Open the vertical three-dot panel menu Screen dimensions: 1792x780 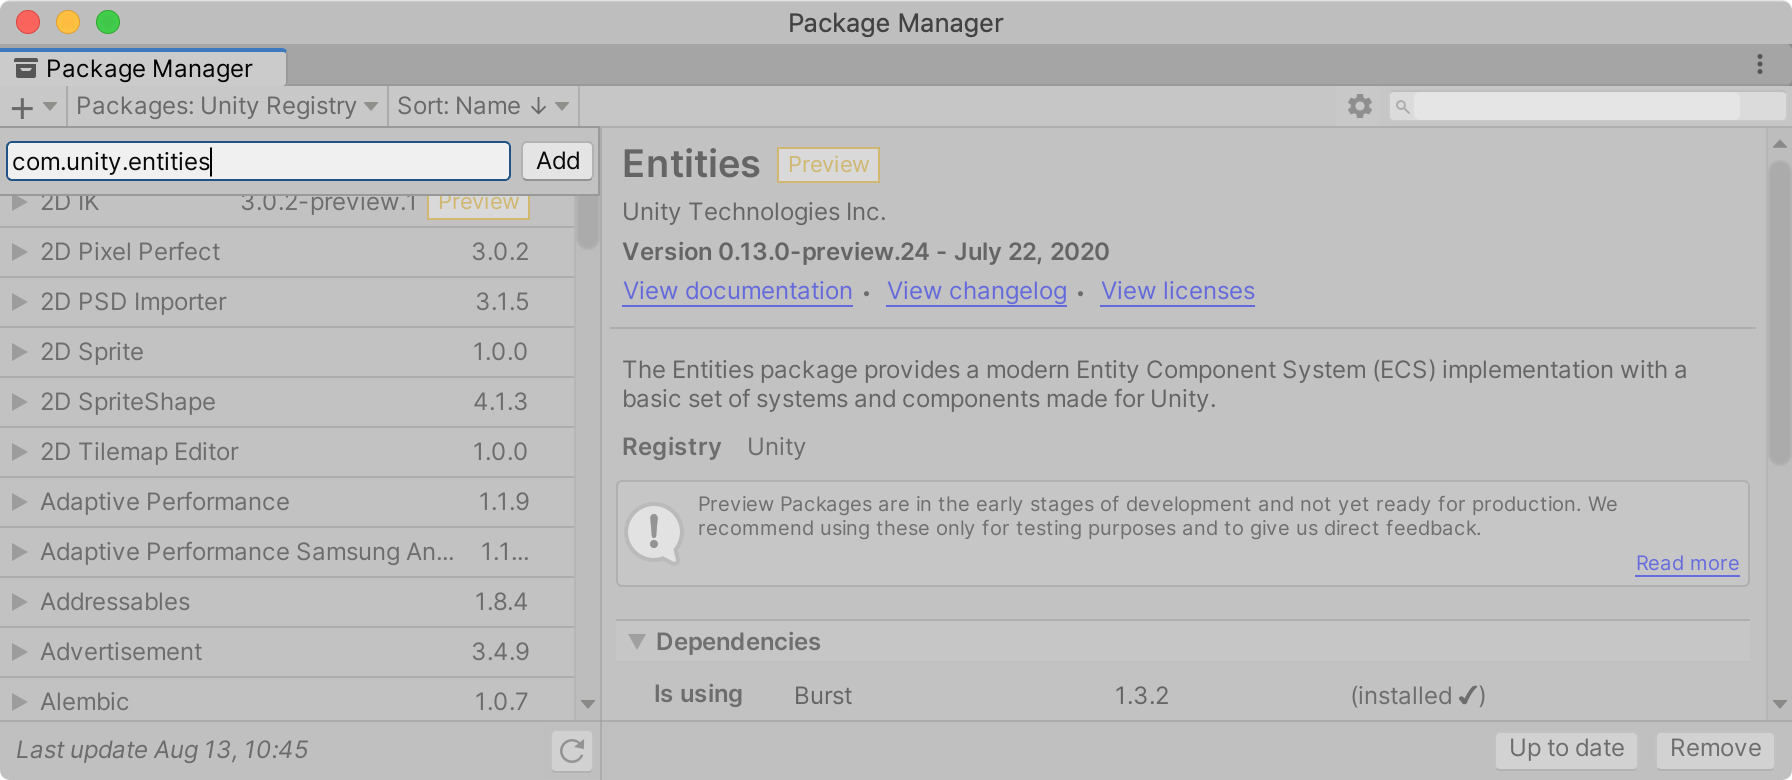(1760, 65)
